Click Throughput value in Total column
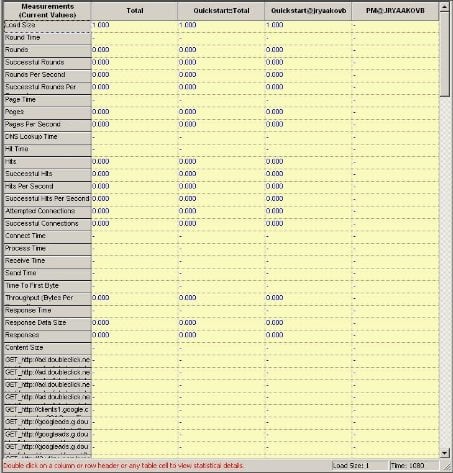 tap(101, 298)
